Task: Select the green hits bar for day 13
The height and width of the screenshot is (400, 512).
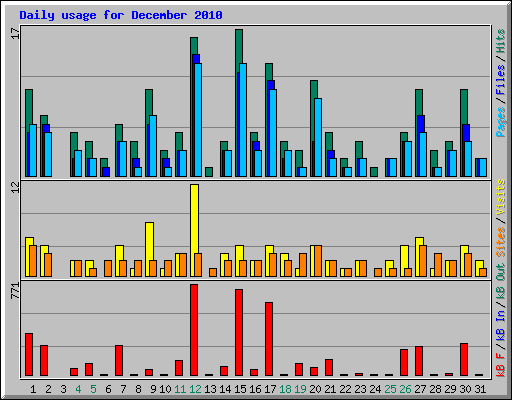Action: [x=209, y=172]
